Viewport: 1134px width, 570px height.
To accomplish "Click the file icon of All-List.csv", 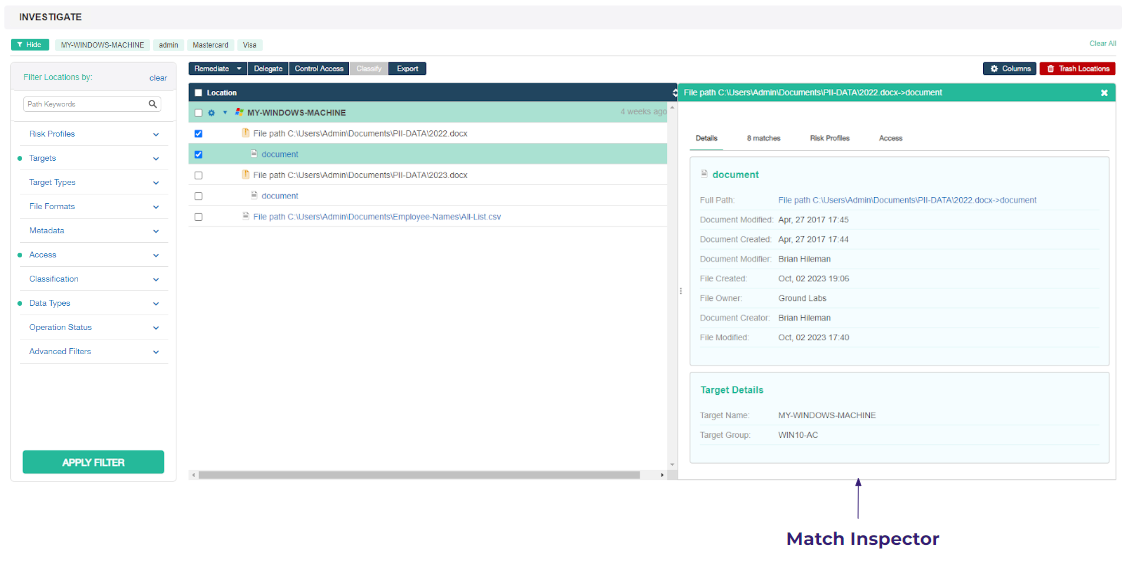I will [x=246, y=216].
